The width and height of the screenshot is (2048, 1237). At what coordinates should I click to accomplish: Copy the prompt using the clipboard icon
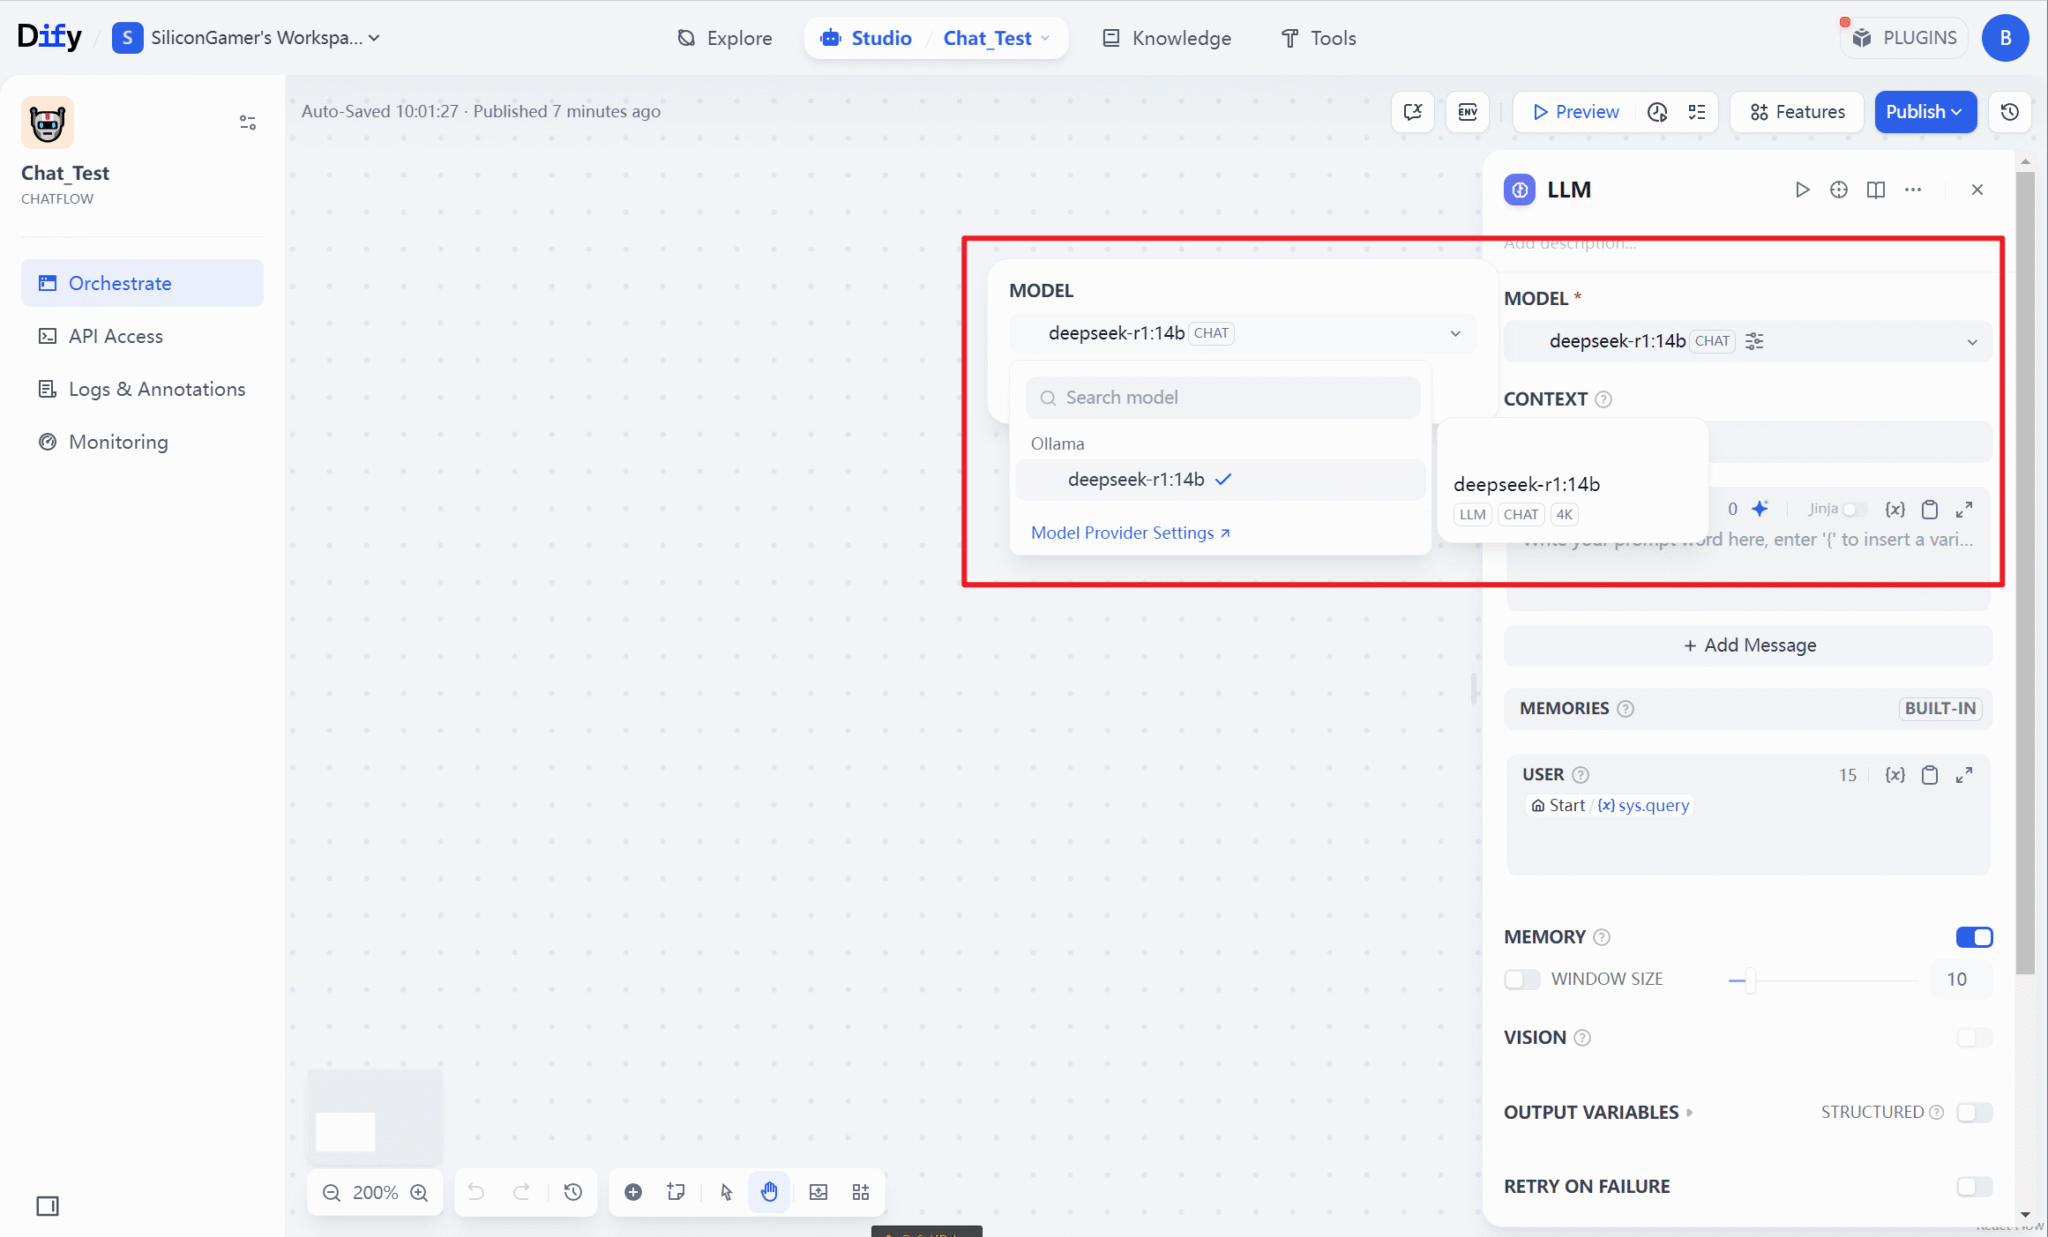coord(1929,509)
